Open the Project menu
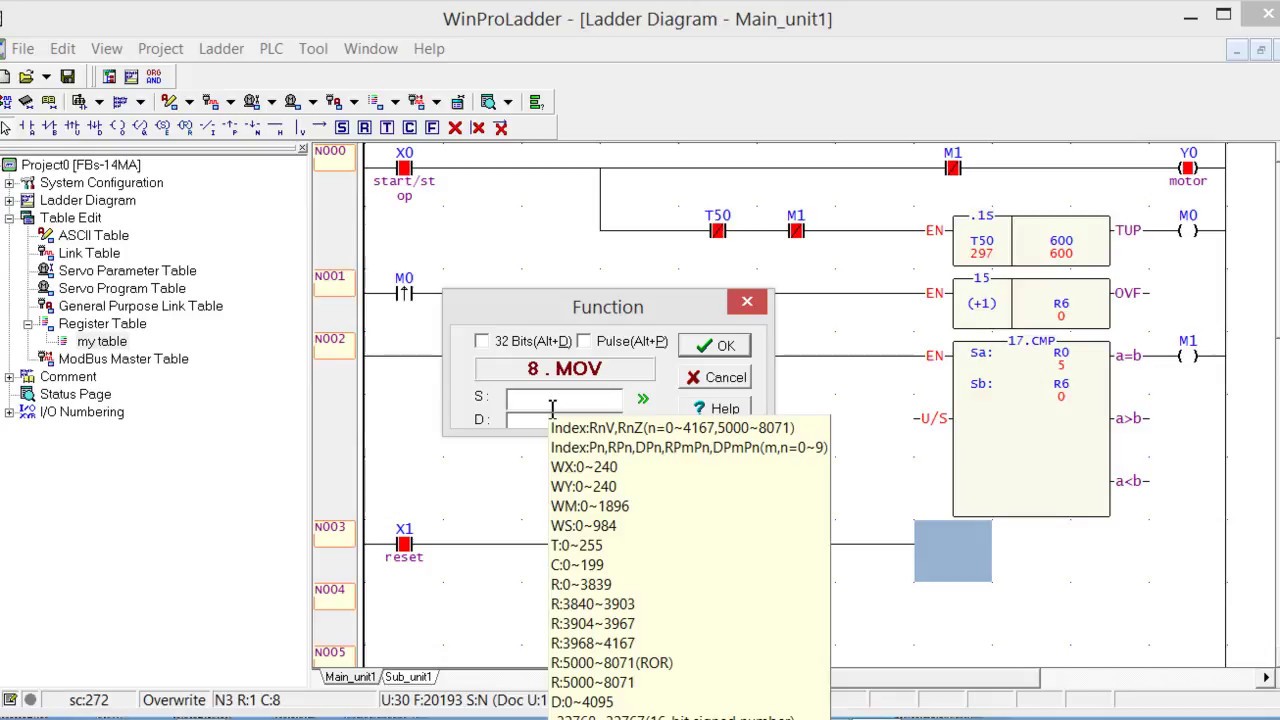This screenshot has height=720, width=1280. tap(160, 48)
